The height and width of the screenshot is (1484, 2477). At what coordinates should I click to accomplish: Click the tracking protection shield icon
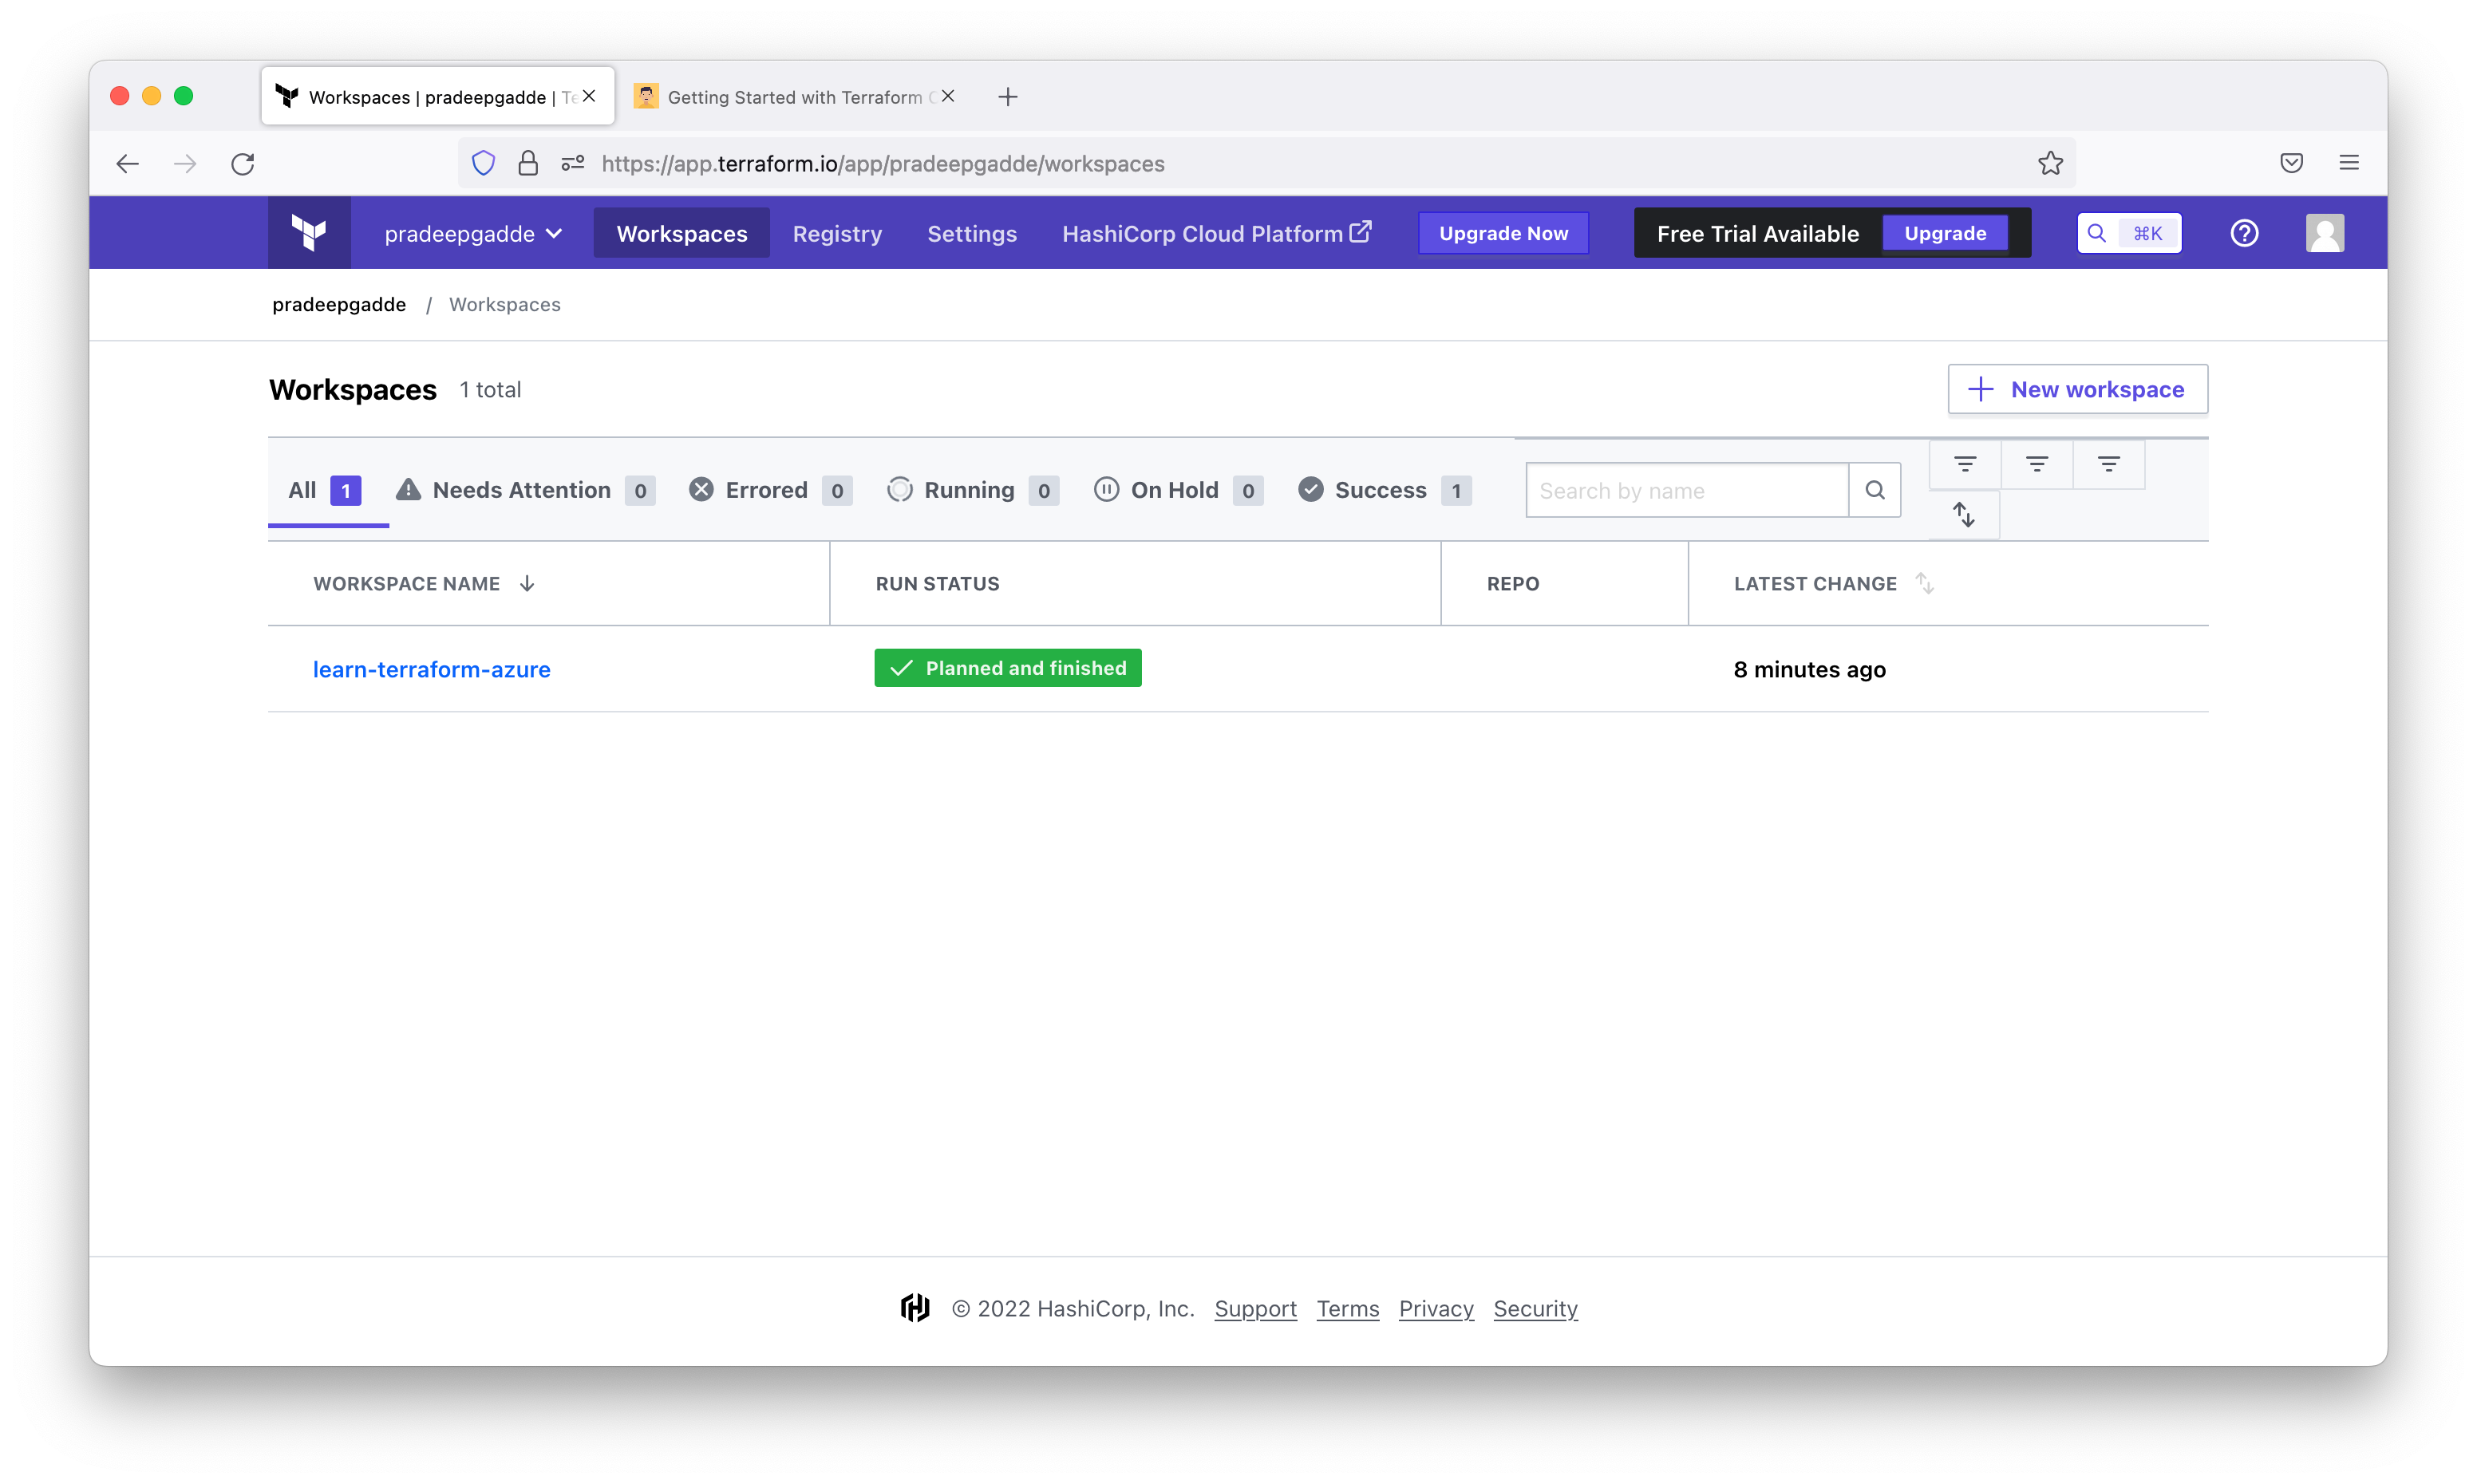[x=483, y=163]
